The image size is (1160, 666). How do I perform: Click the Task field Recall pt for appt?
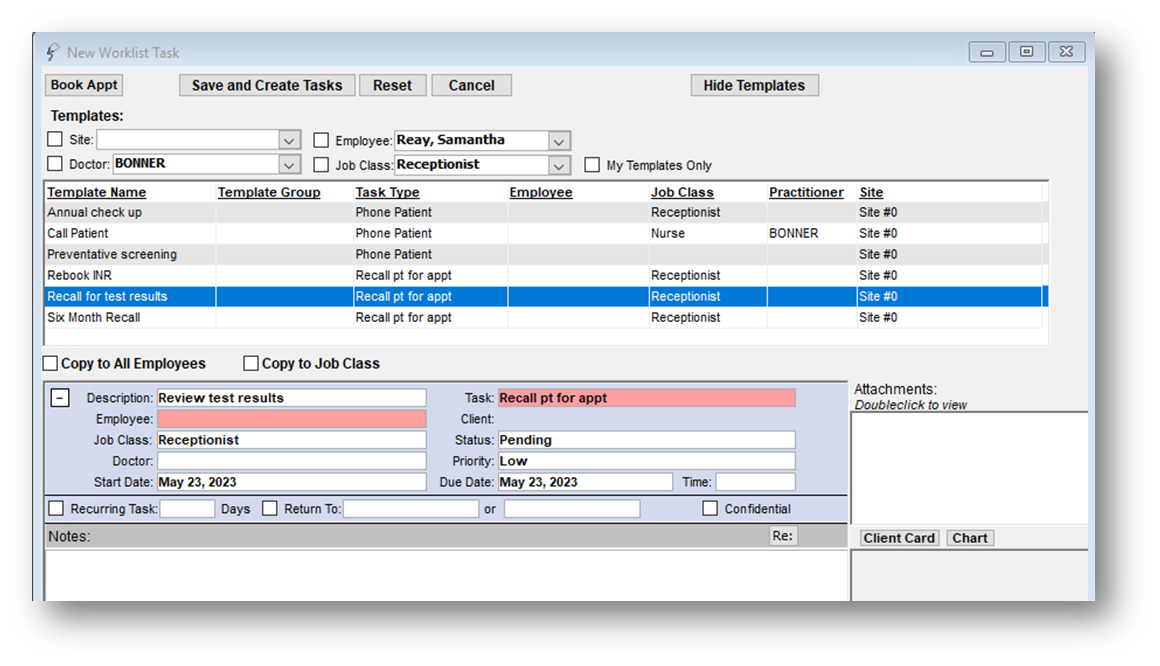(647, 398)
